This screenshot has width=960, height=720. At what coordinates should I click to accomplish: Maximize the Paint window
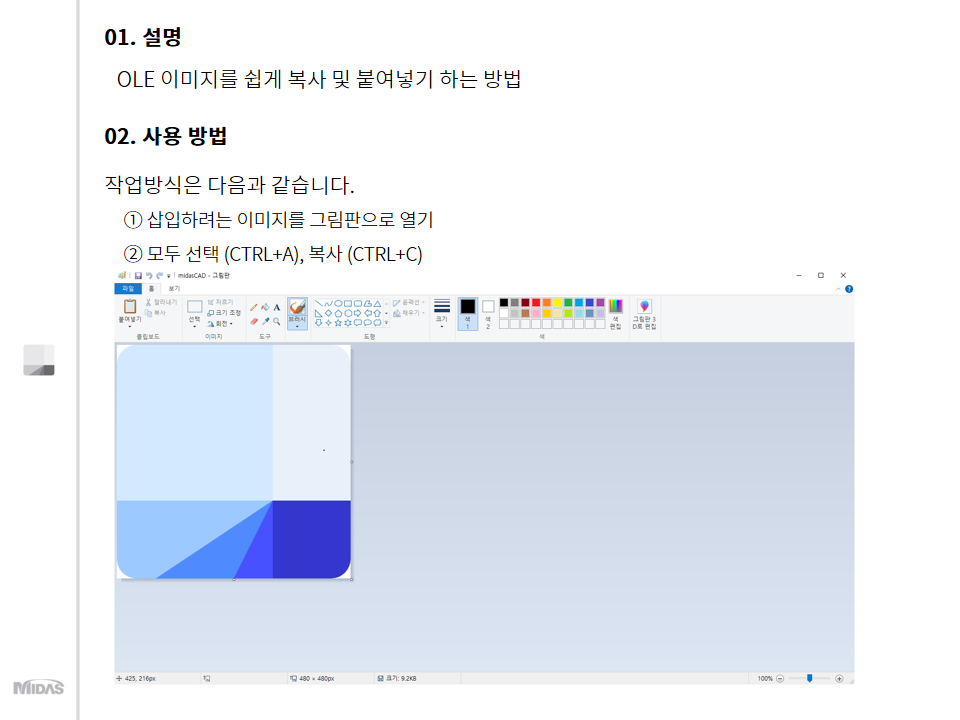click(821, 276)
